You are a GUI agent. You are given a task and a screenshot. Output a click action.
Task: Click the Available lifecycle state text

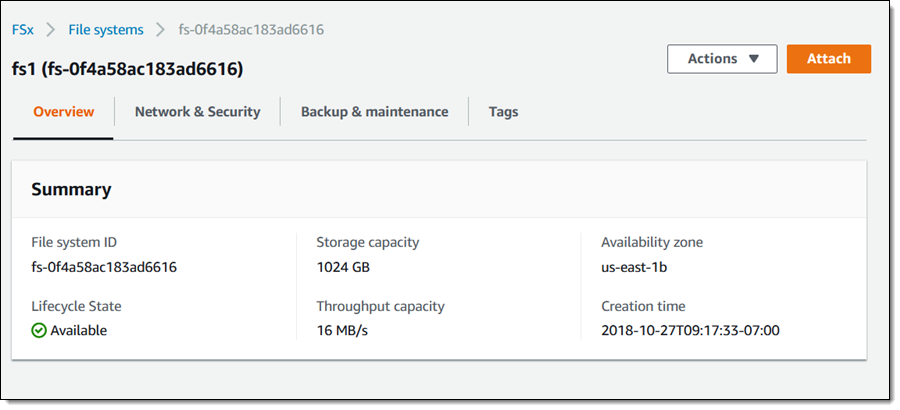point(78,330)
